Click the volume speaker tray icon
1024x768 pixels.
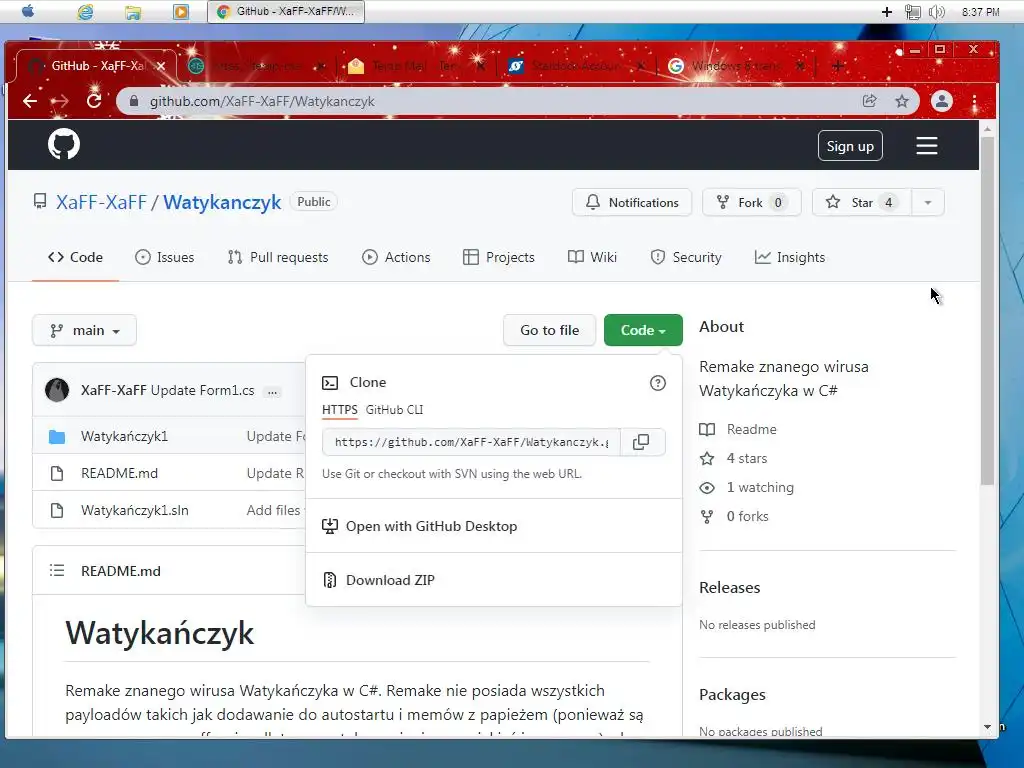point(936,12)
